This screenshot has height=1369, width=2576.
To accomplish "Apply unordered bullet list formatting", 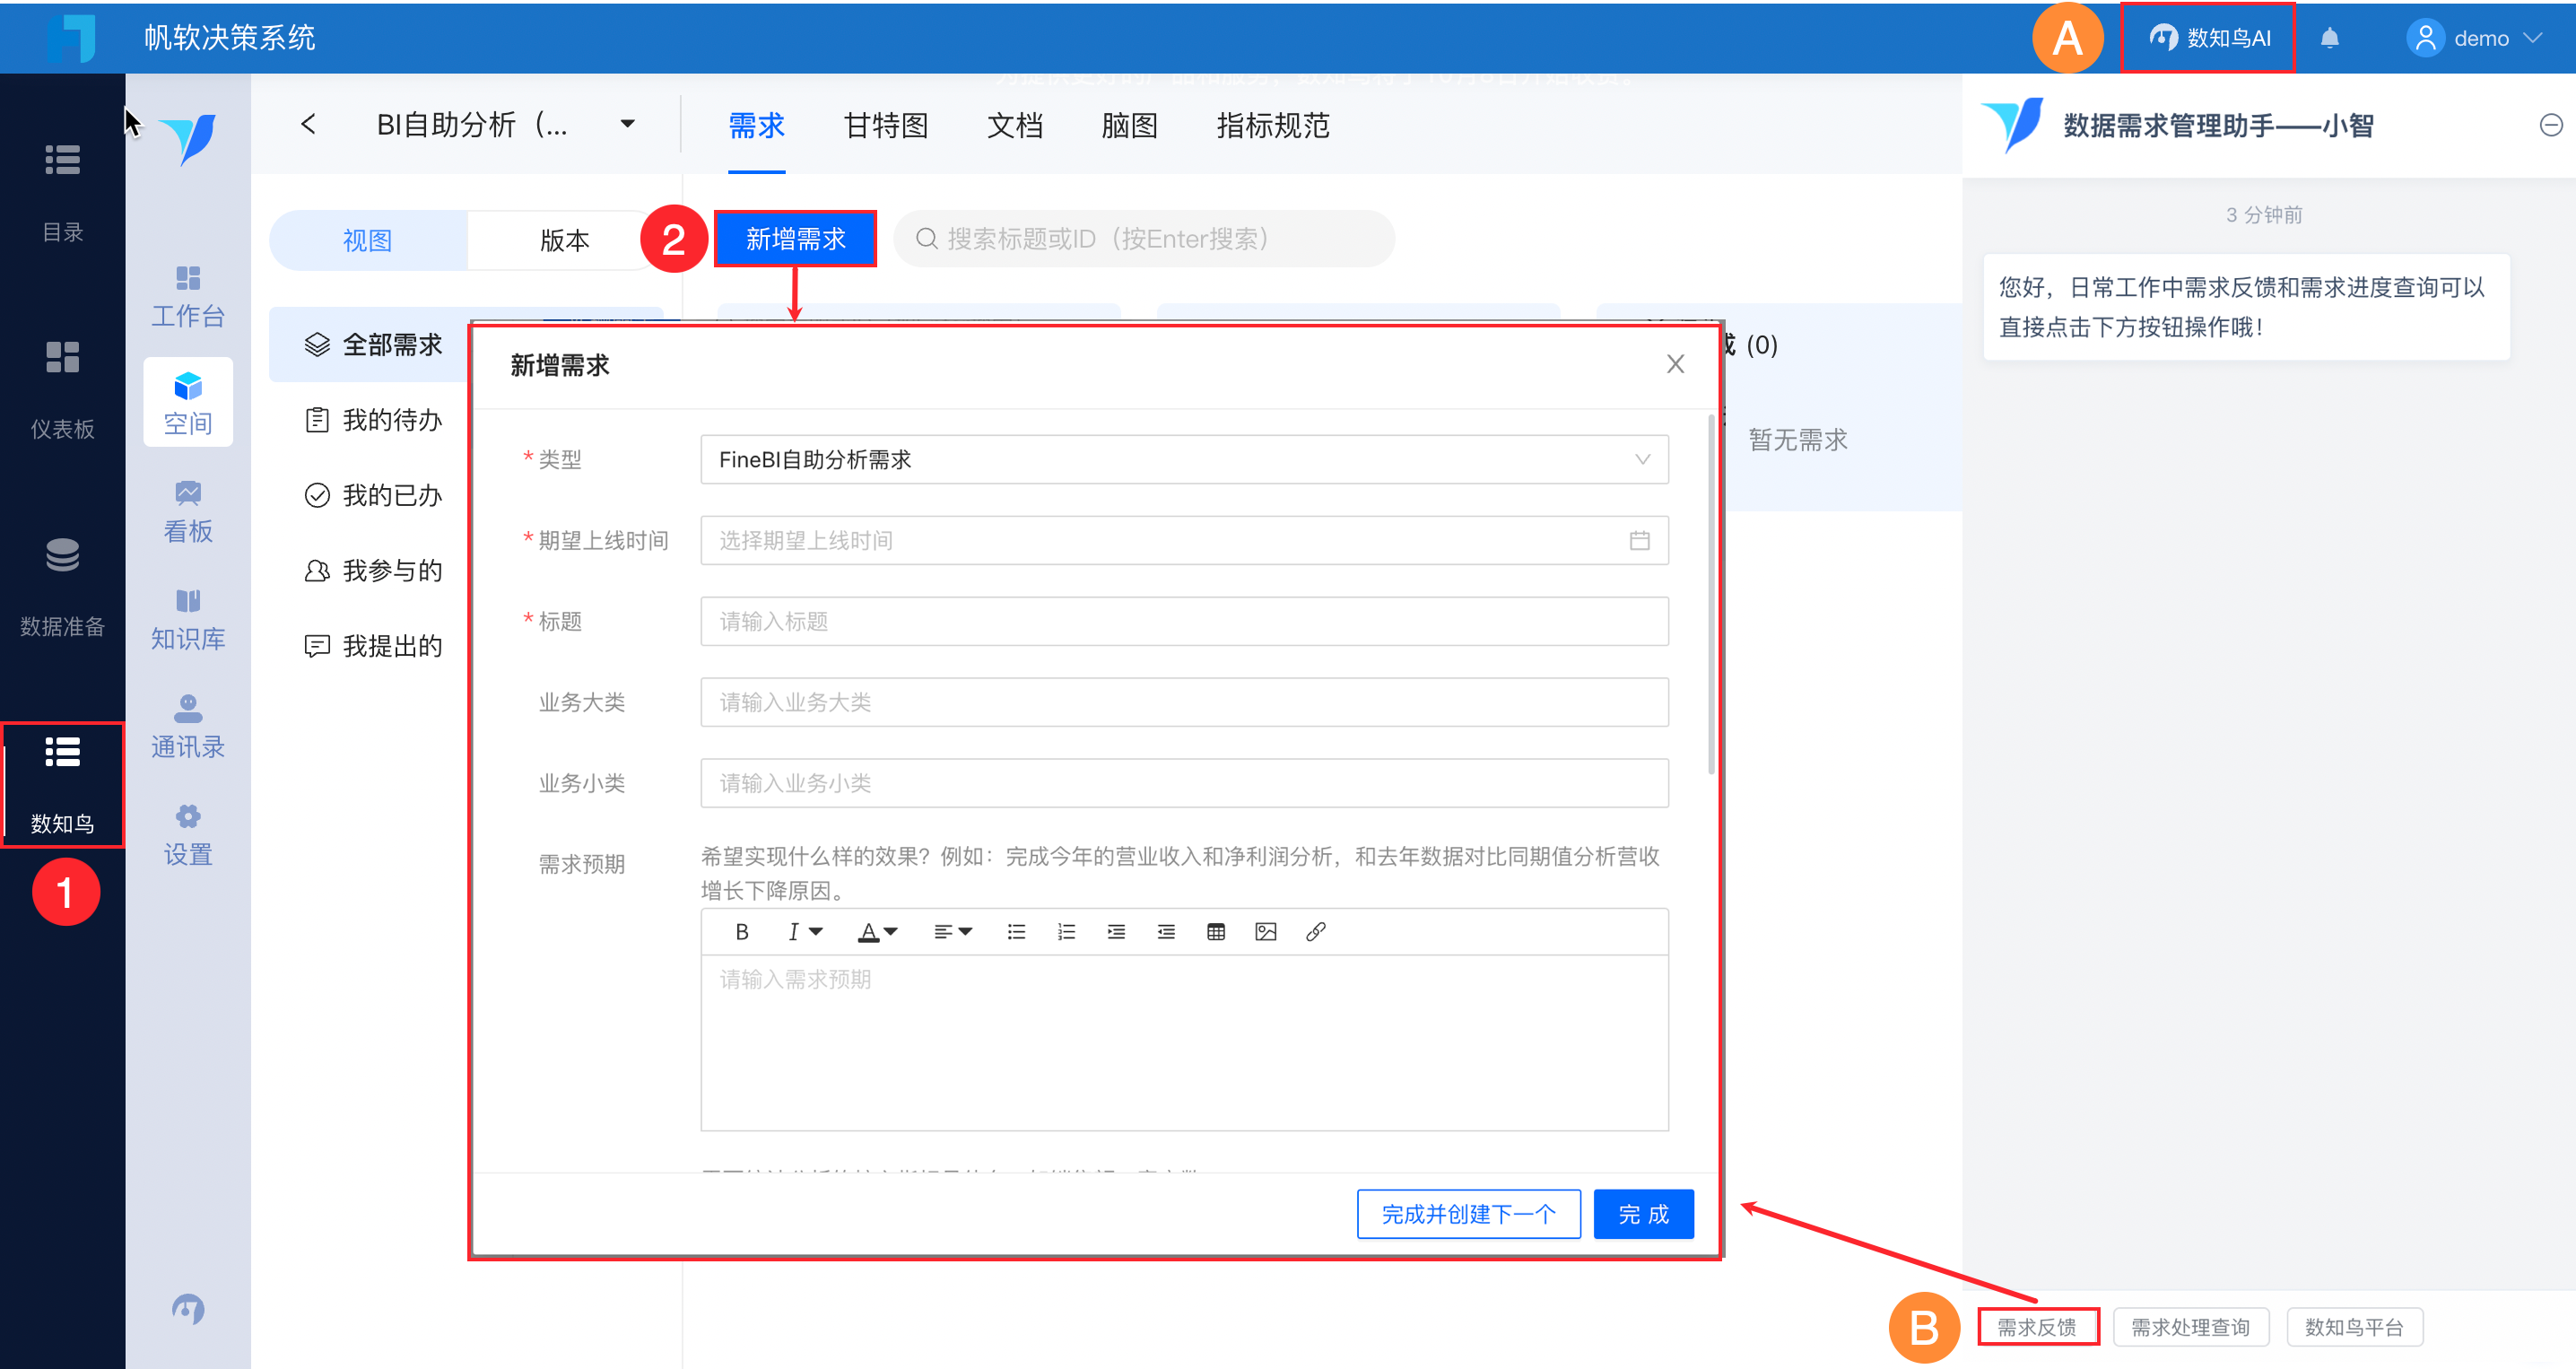I will tap(1016, 932).
